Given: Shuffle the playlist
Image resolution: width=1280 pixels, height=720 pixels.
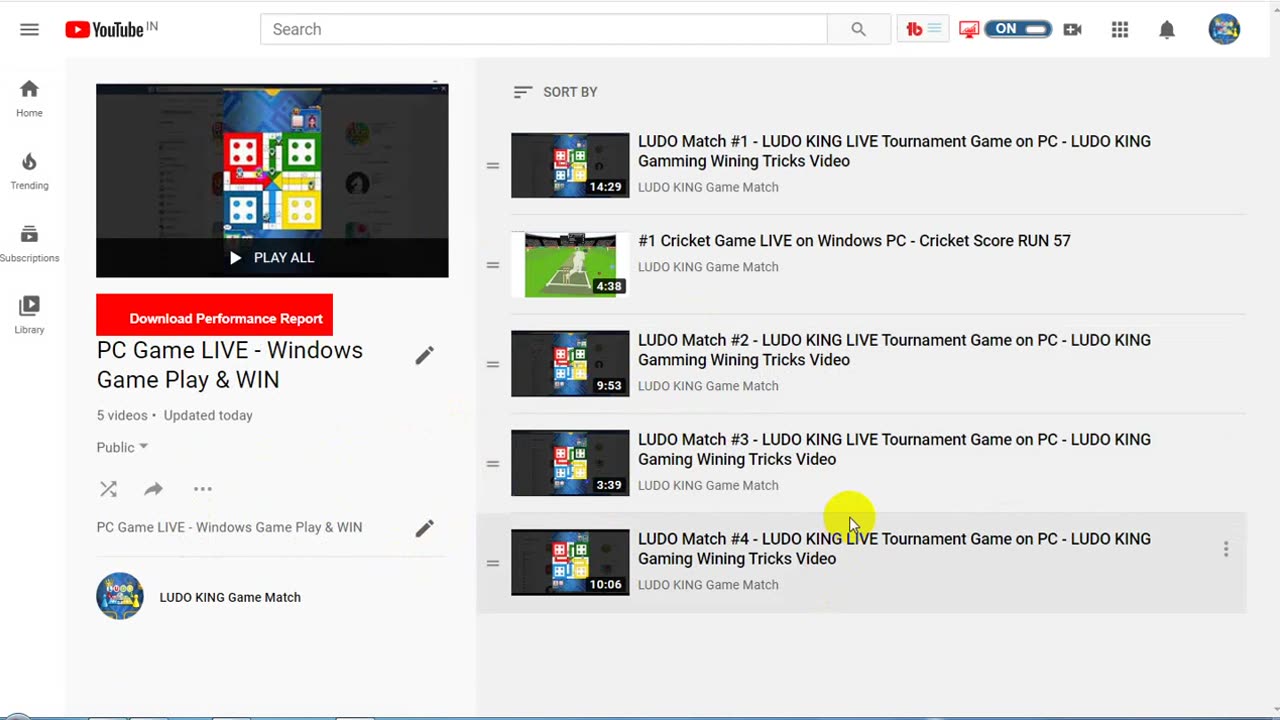Looking at the screenshot, I should [108, 489].
